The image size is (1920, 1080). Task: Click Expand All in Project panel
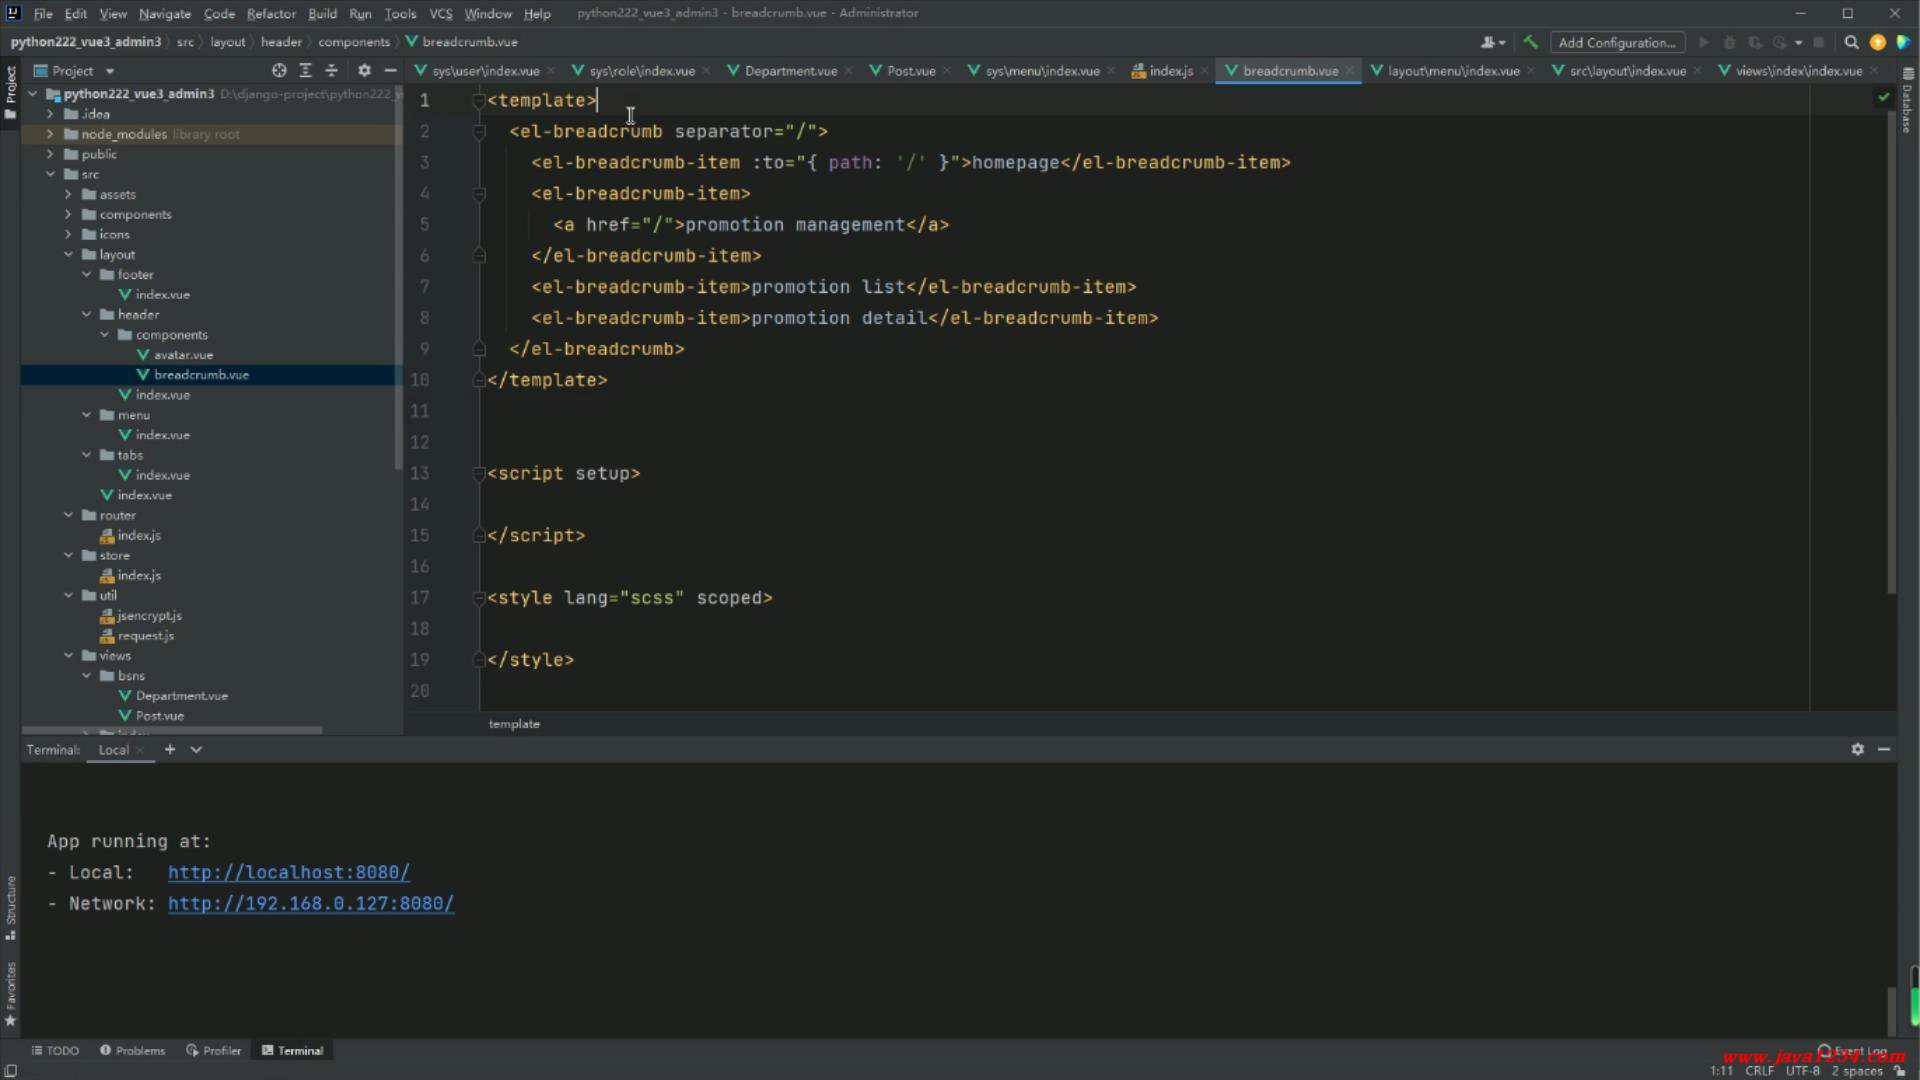(306, 71)
